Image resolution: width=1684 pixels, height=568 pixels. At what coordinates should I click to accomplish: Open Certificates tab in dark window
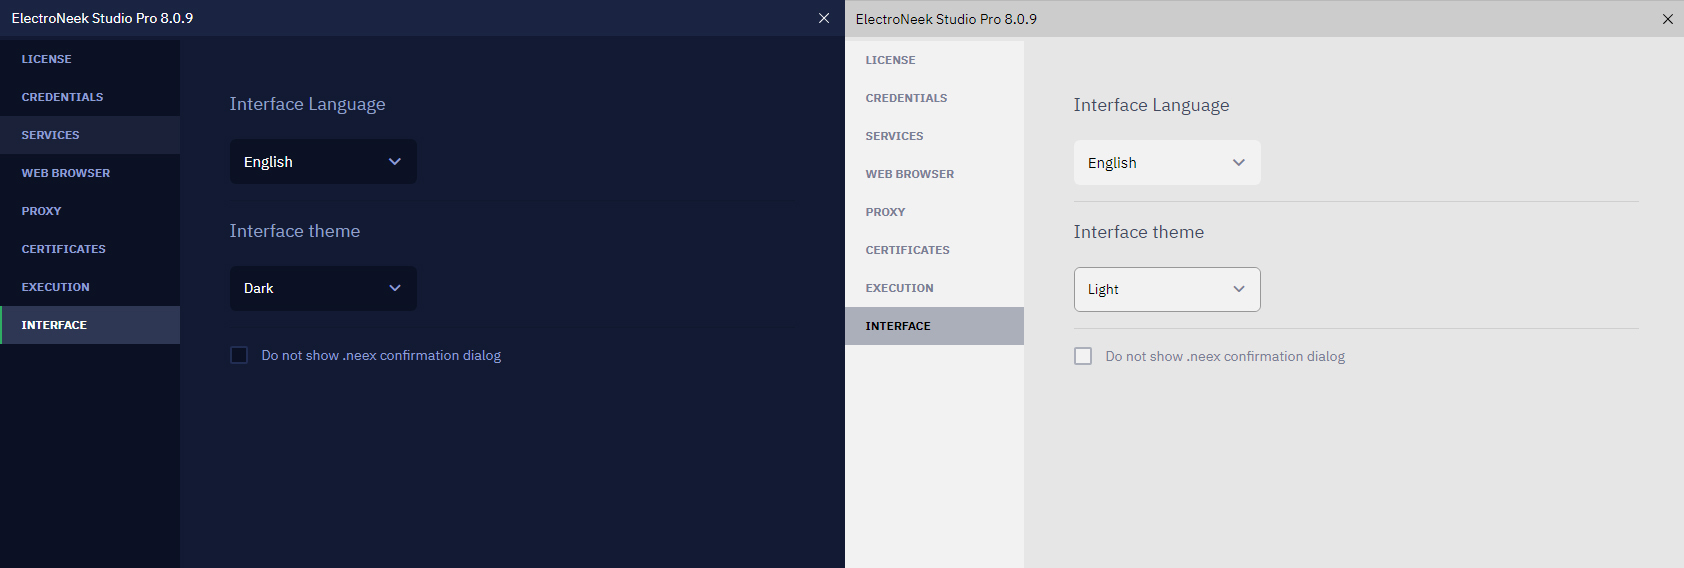tap(90, 249)
